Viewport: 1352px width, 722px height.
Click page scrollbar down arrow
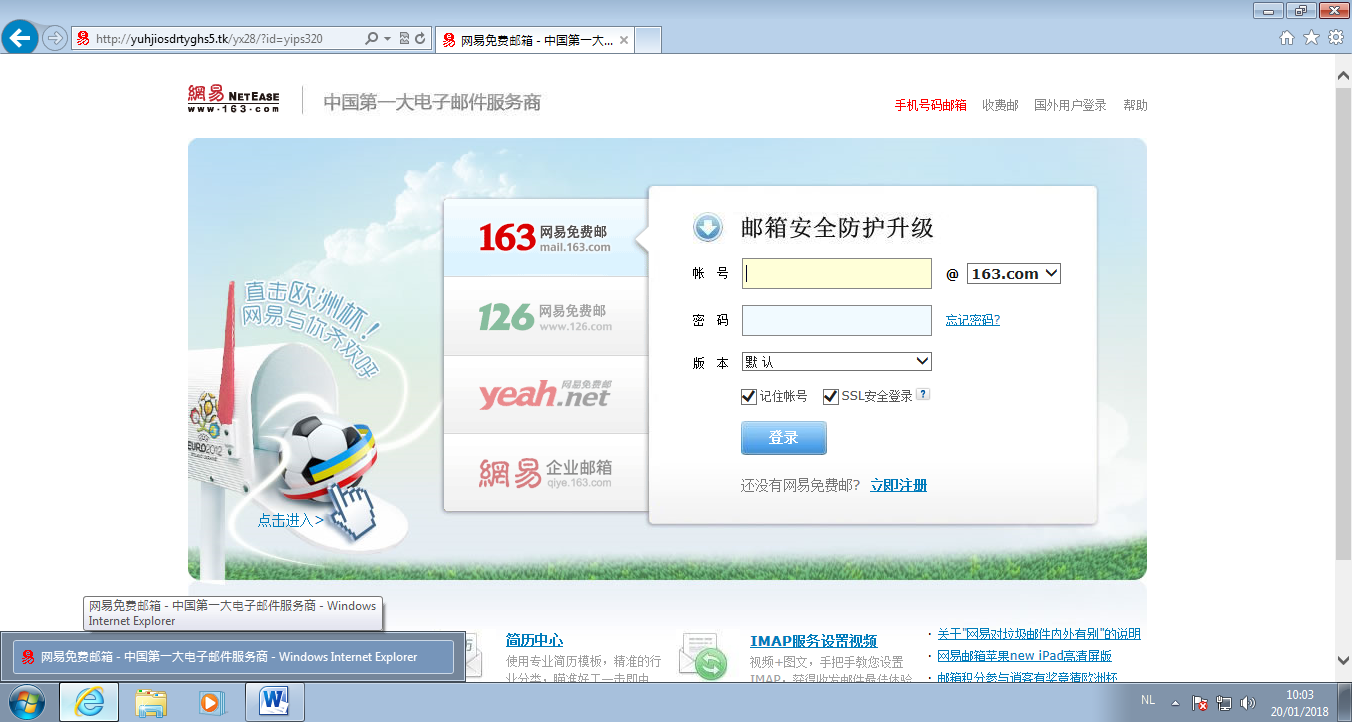(1344, 660)
